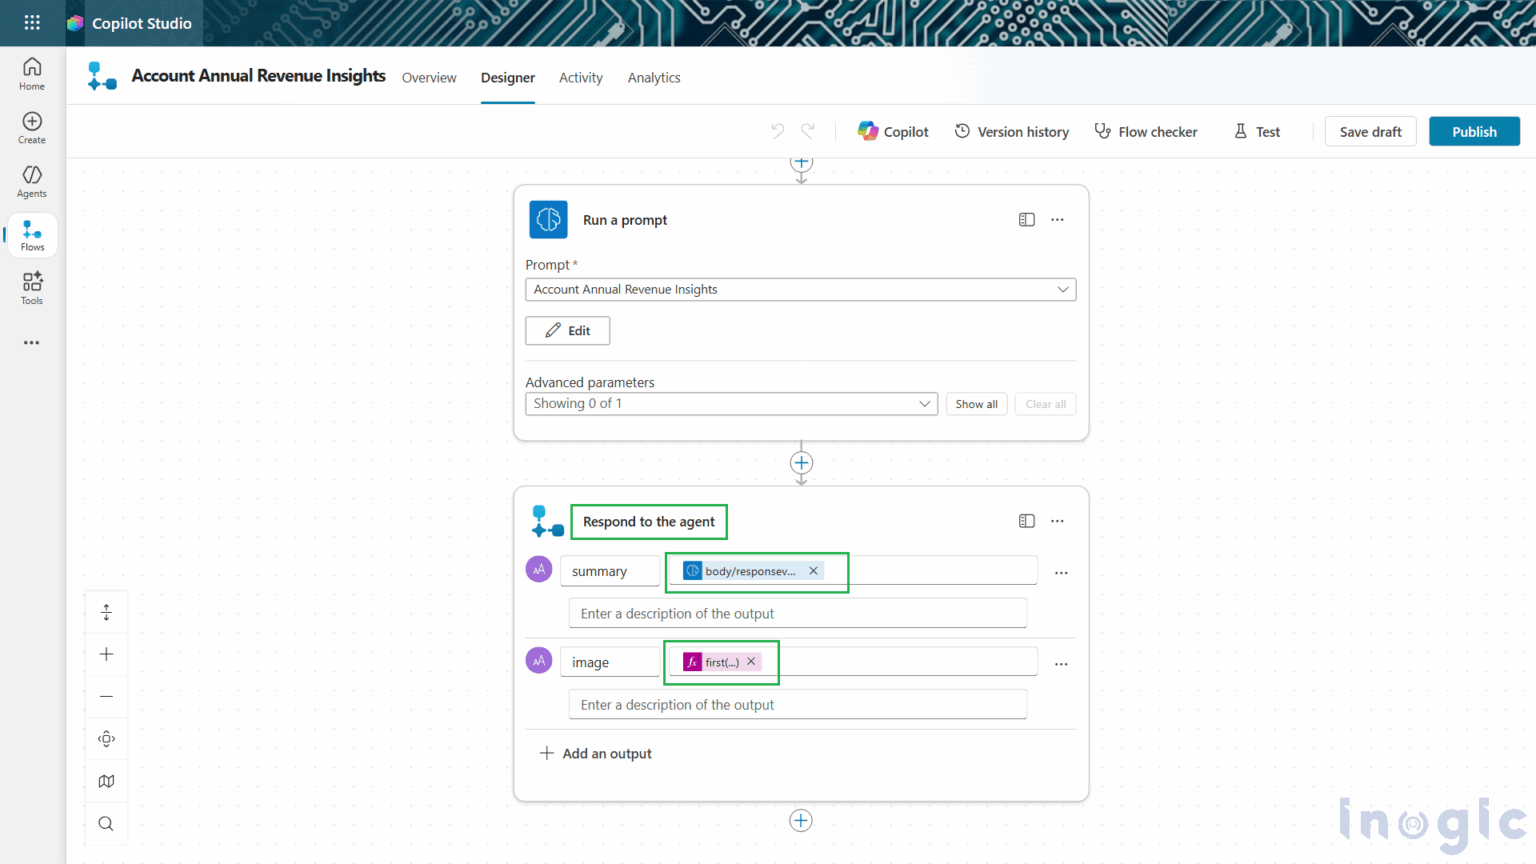Viewport: 1536px width, 864px height.
Task: Switch to the Activity tab
Action: click(580, 77)
